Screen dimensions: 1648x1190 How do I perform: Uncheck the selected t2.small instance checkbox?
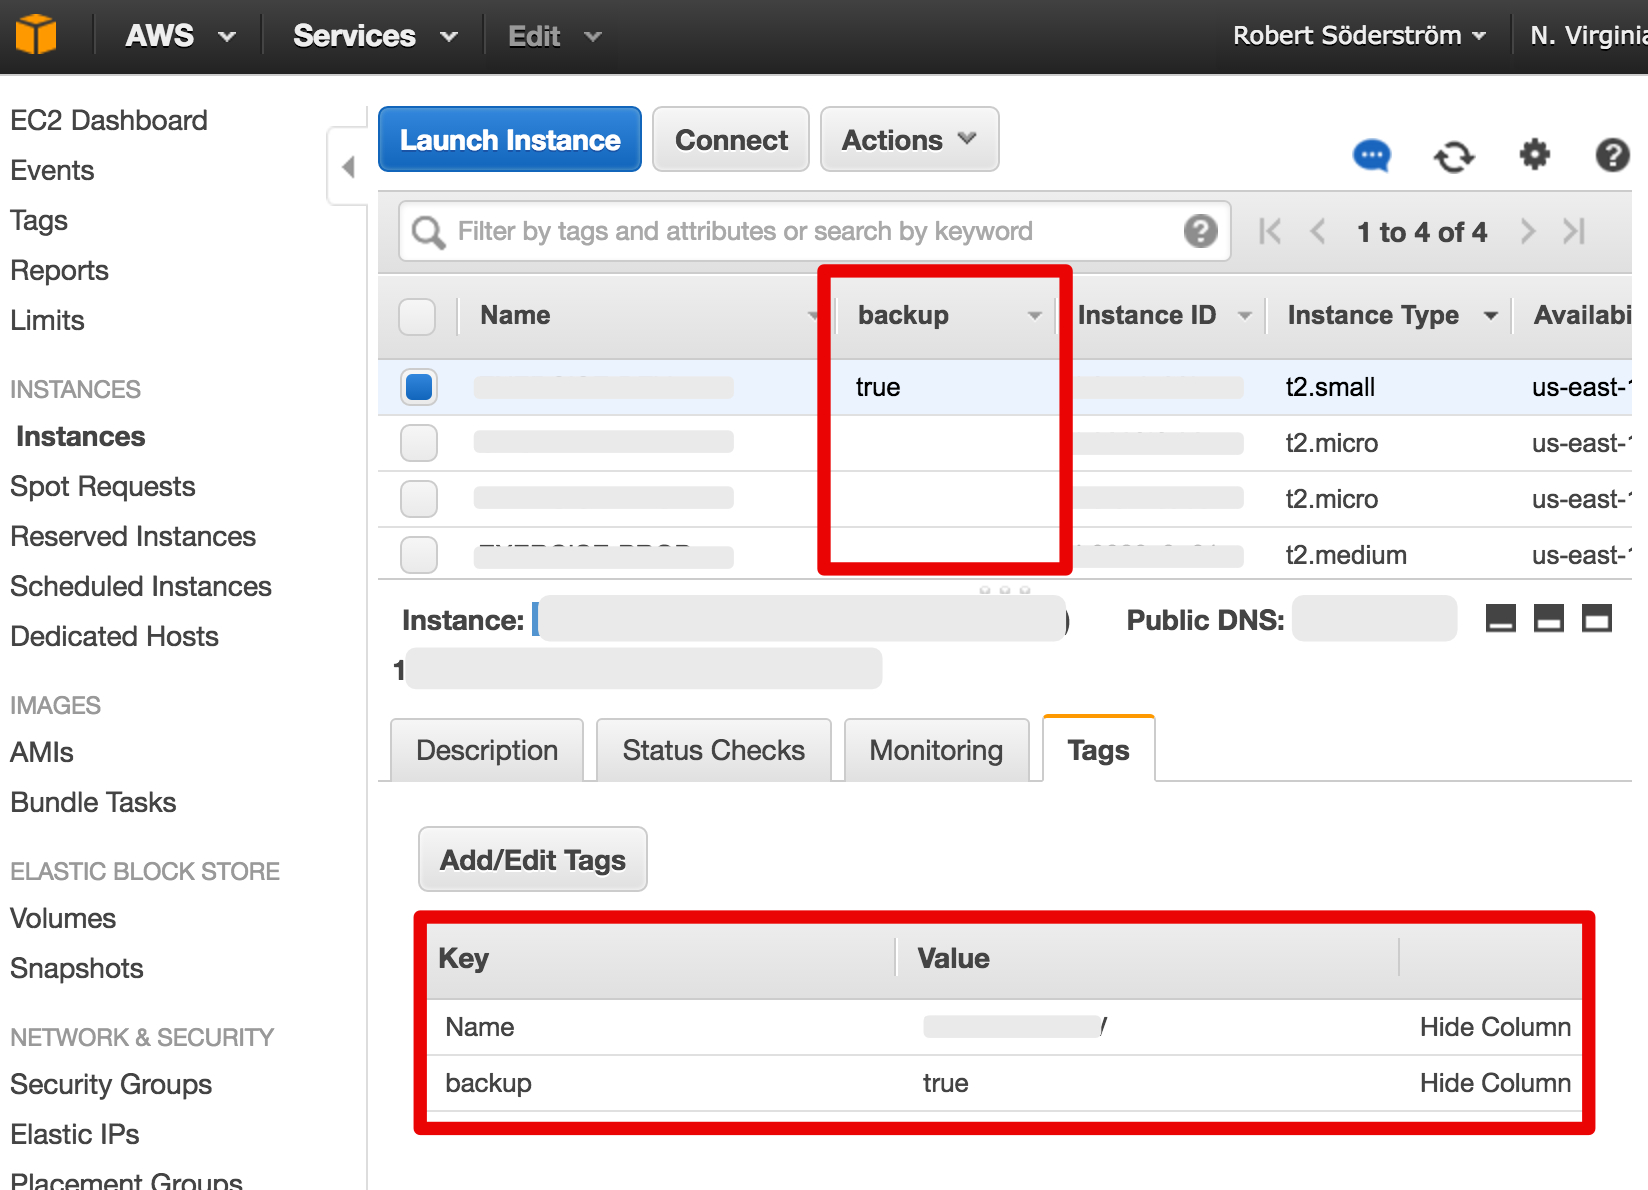point(419,387)
